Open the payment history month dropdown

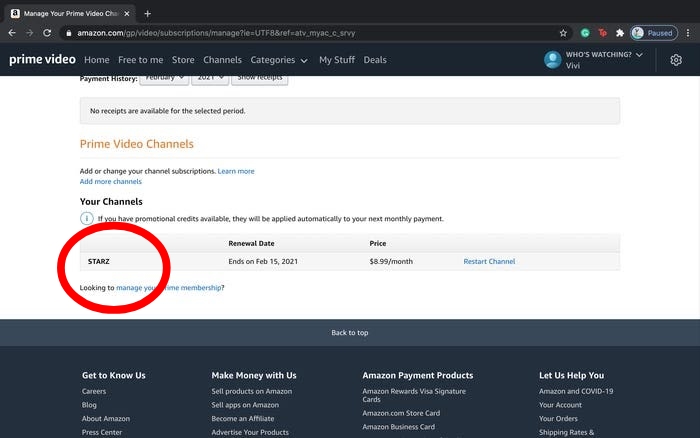(164, 79)
